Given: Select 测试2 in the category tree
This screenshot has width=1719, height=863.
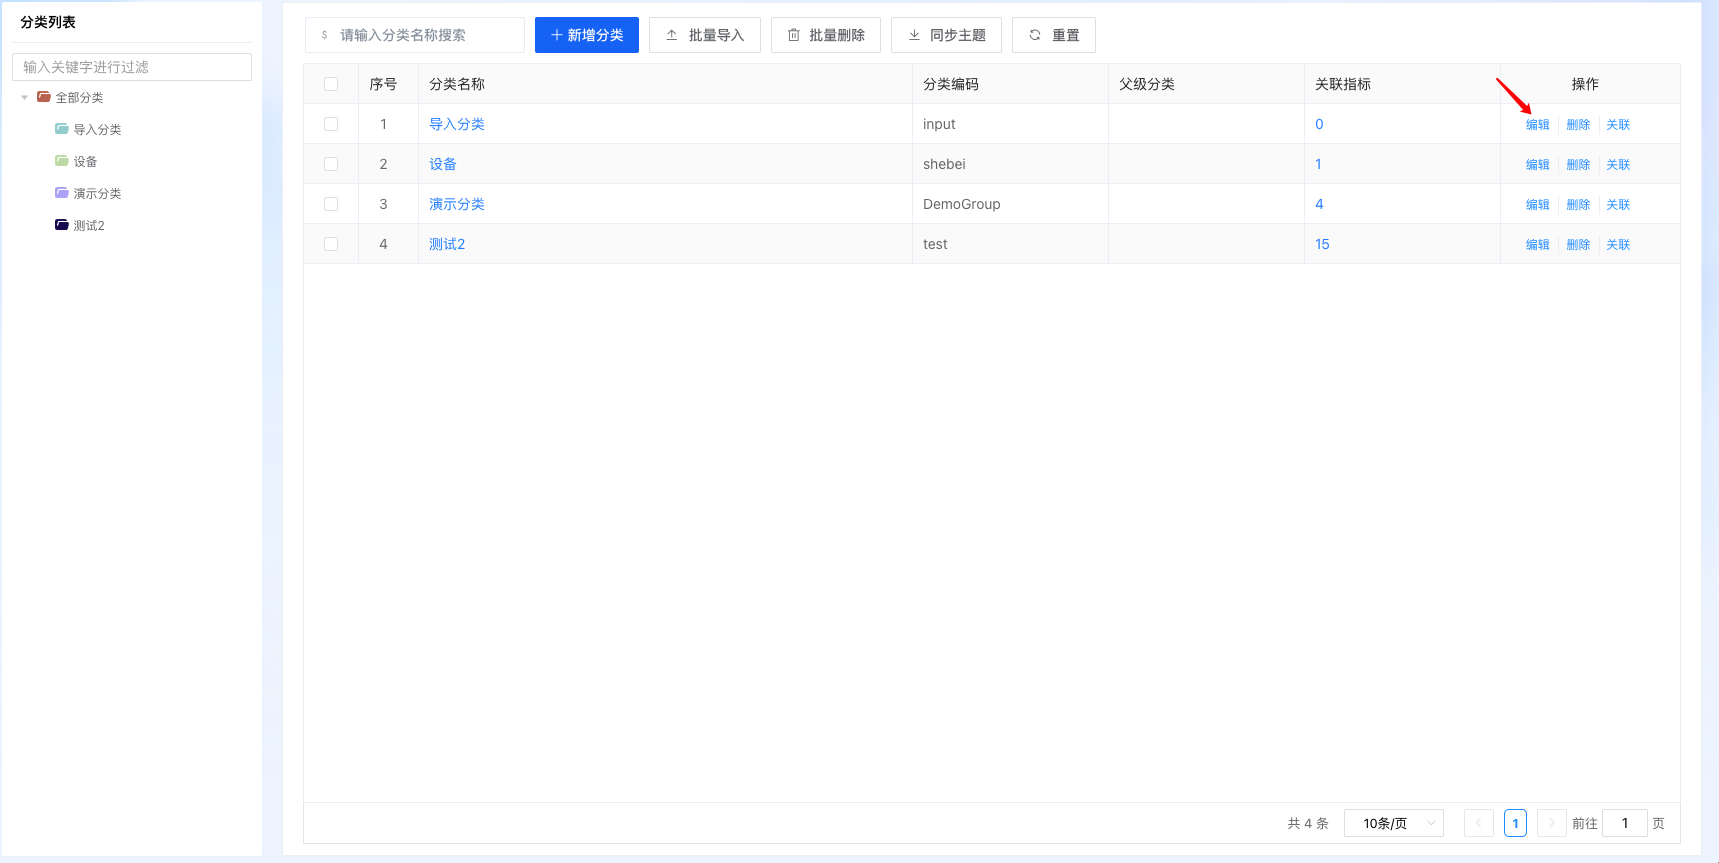Looking at the screenshot, I should click(89, 226).
